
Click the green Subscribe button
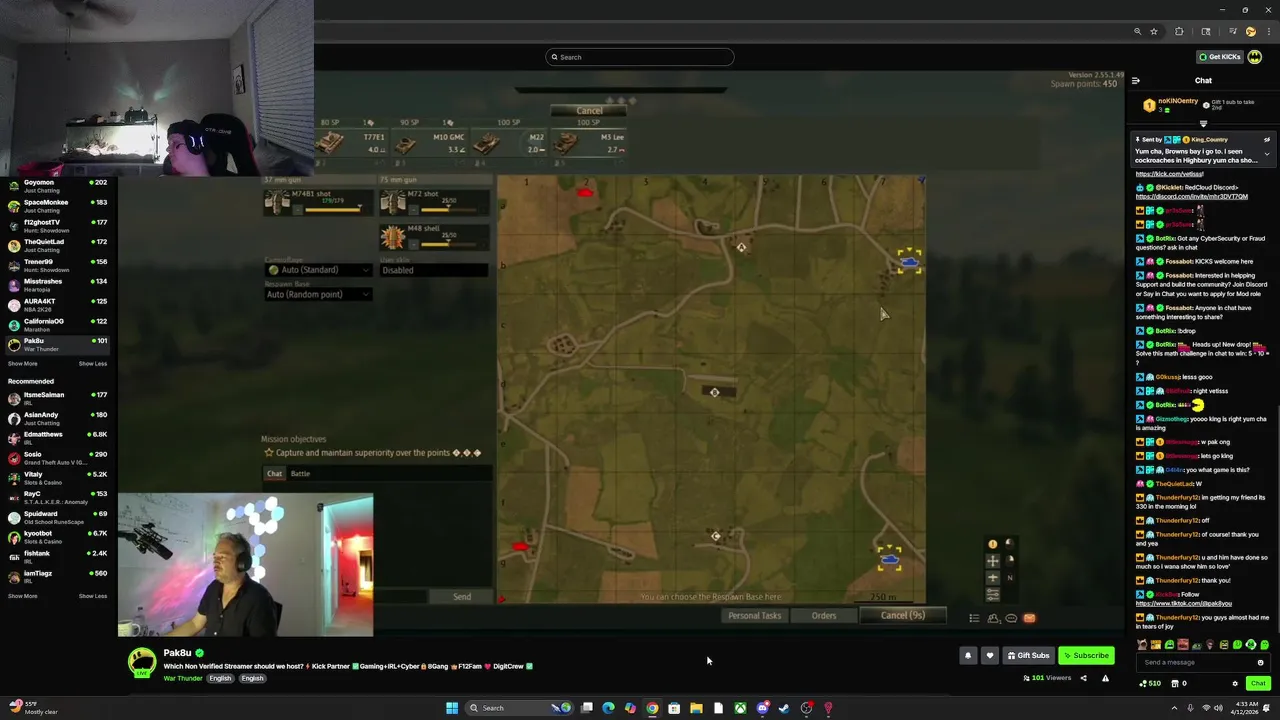coord(1086,656)
